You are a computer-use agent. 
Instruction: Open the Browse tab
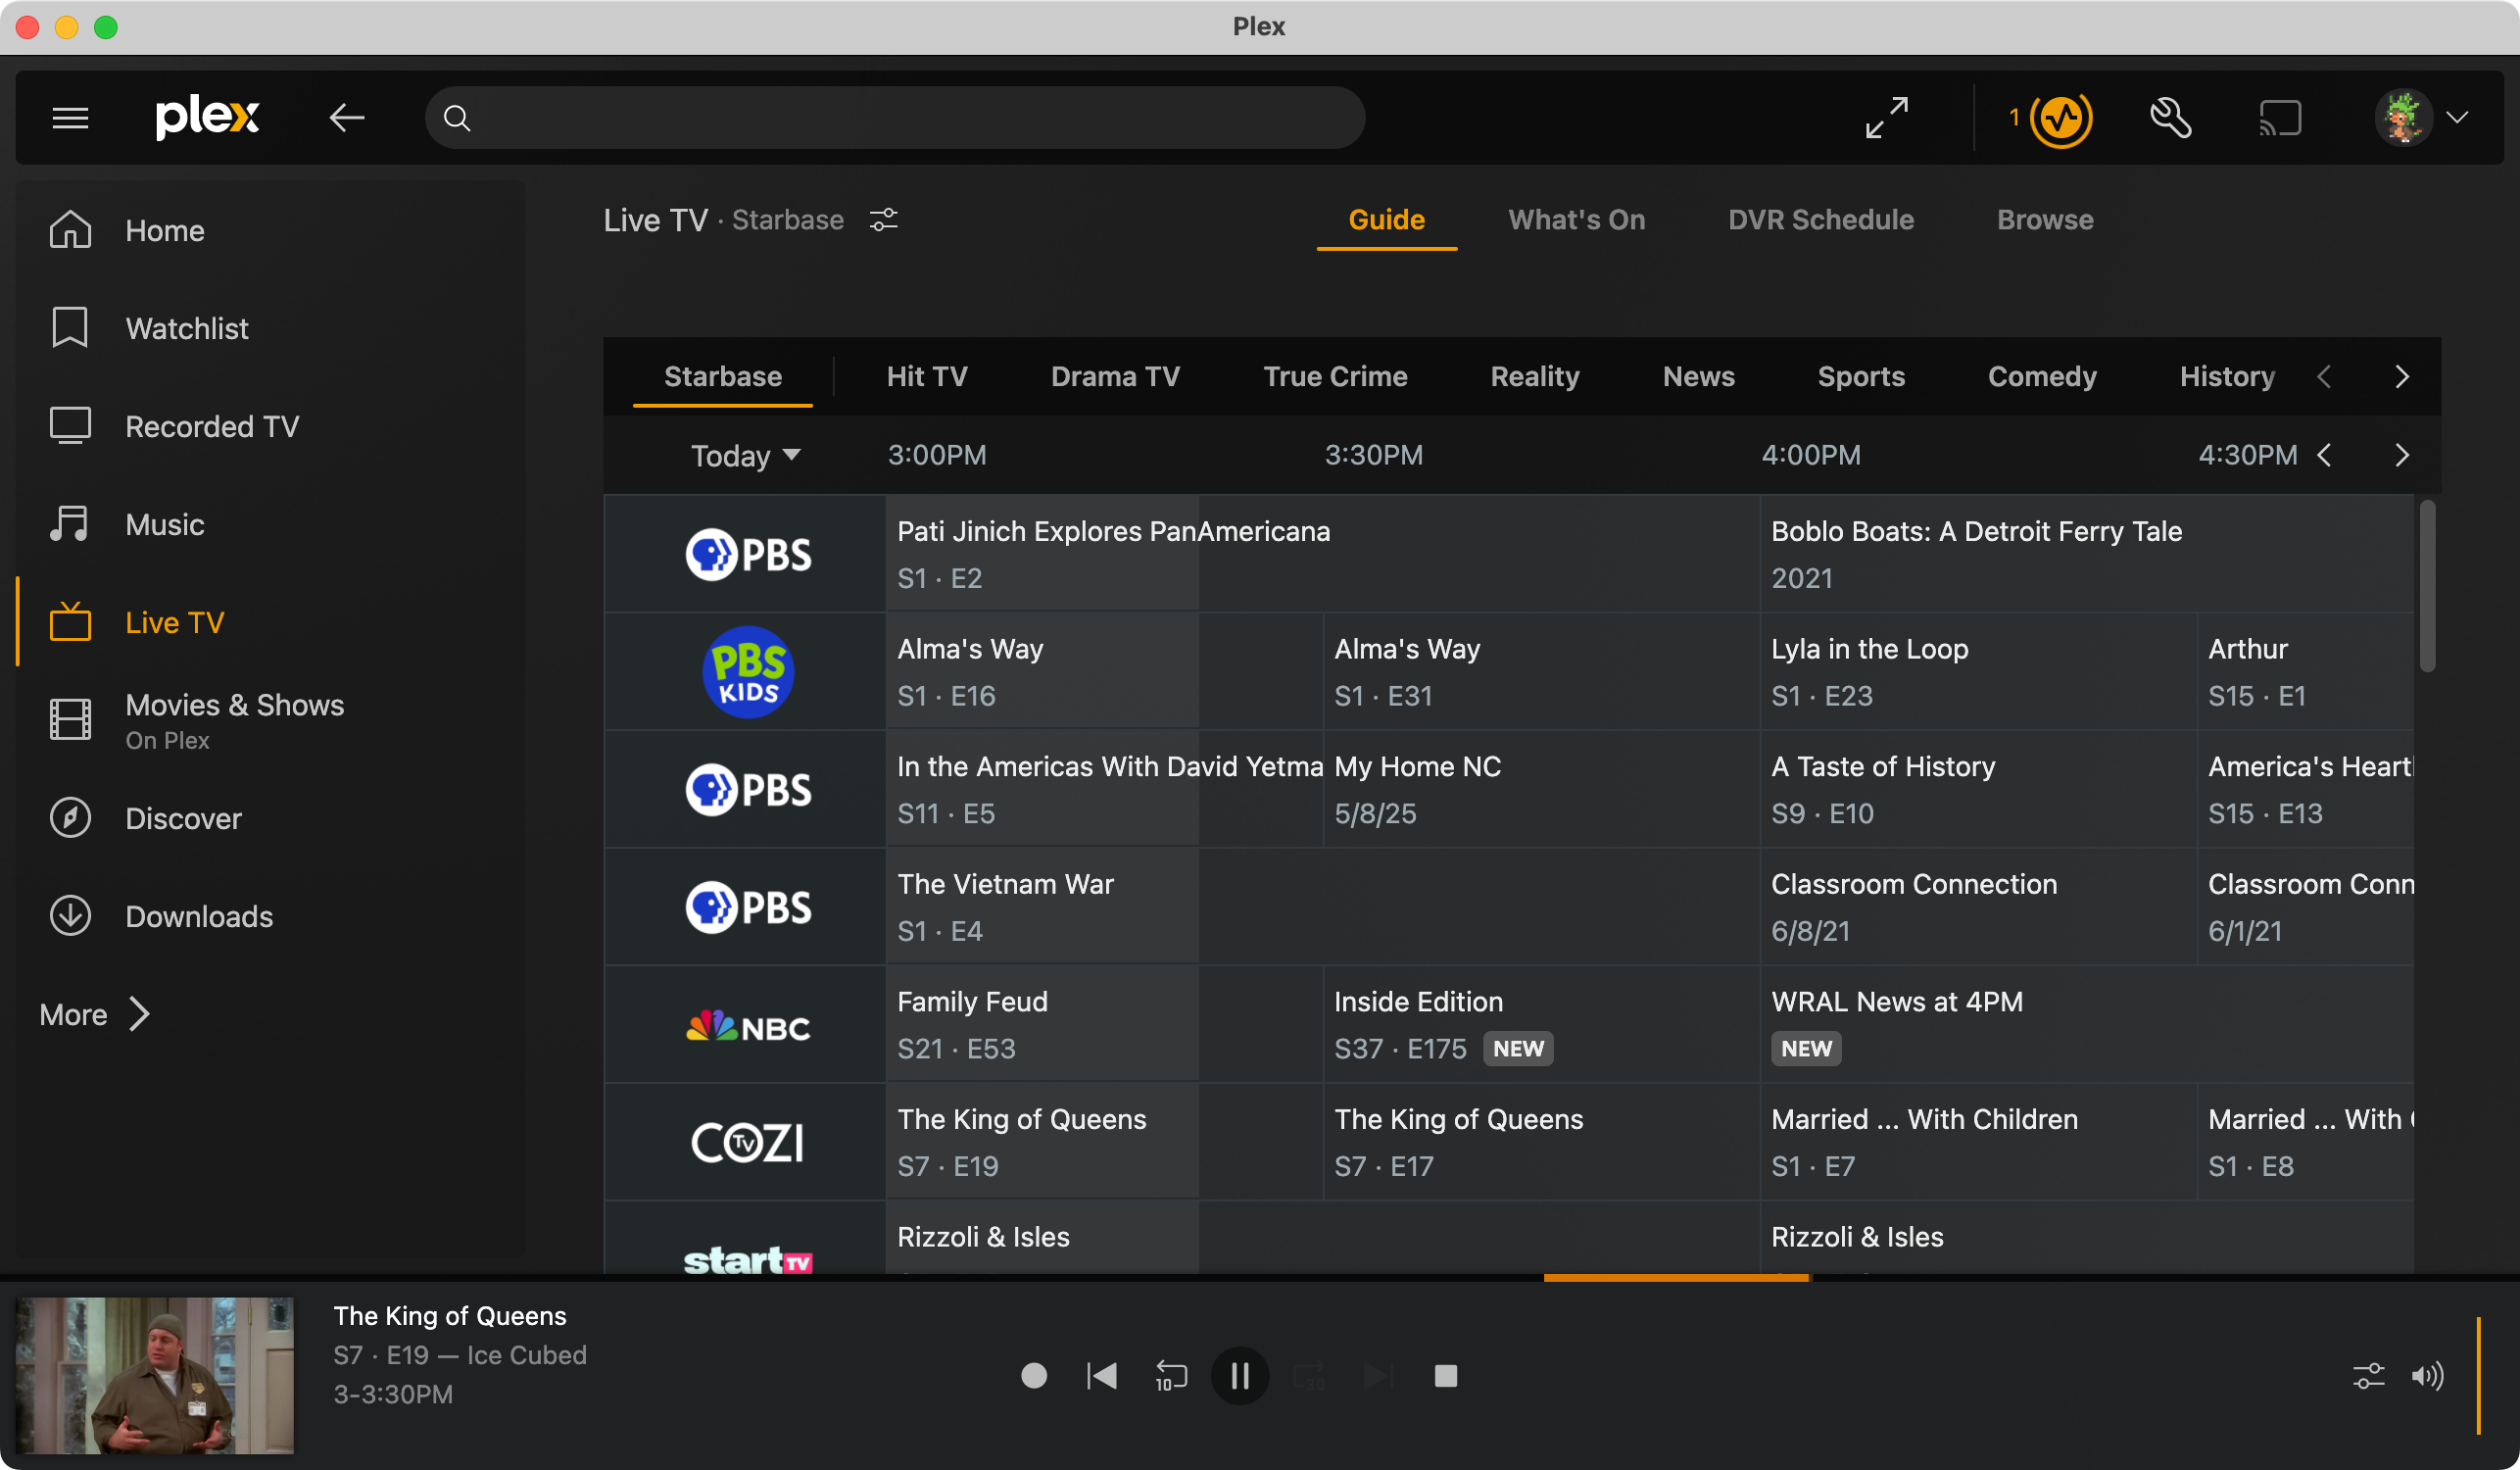2045,220
